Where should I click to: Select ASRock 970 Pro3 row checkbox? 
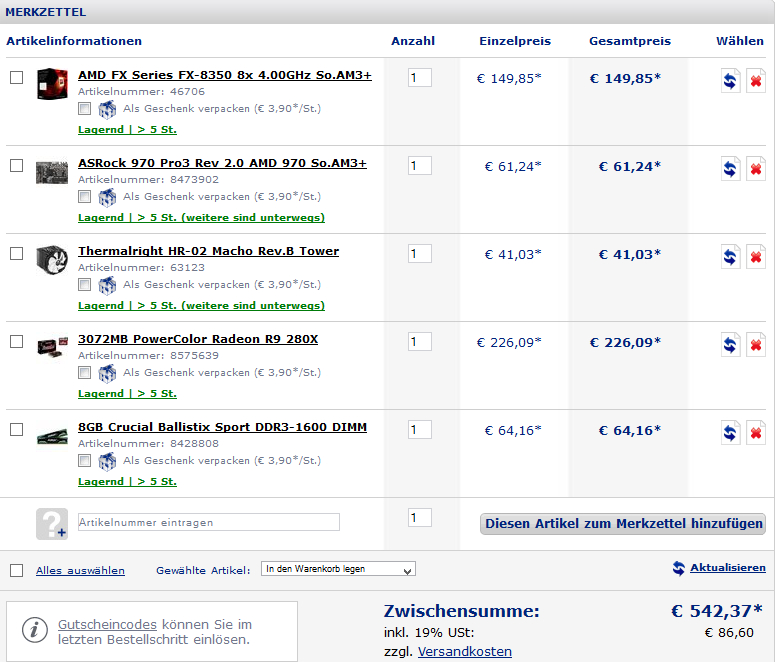(x=16, y=166)
